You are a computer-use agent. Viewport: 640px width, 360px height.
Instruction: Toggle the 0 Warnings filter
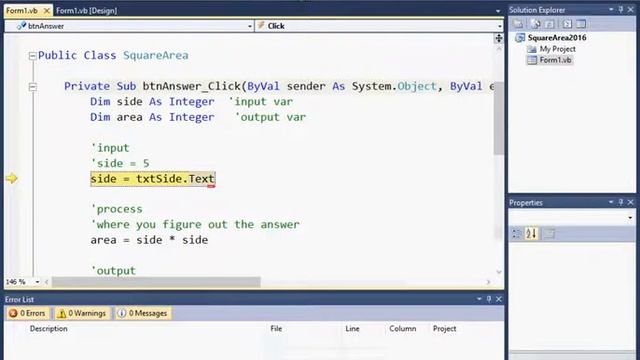coord(82,313)
